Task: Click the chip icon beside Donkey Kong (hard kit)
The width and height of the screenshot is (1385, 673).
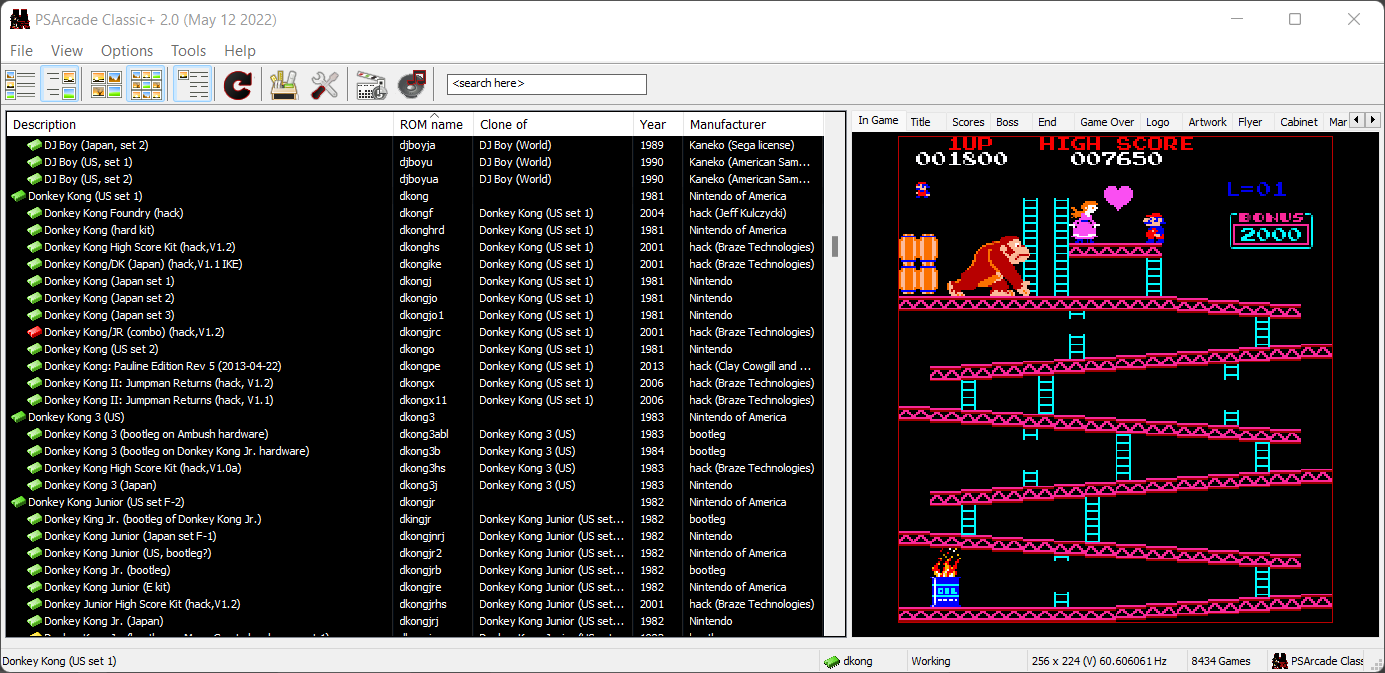Action: [34, 230]
